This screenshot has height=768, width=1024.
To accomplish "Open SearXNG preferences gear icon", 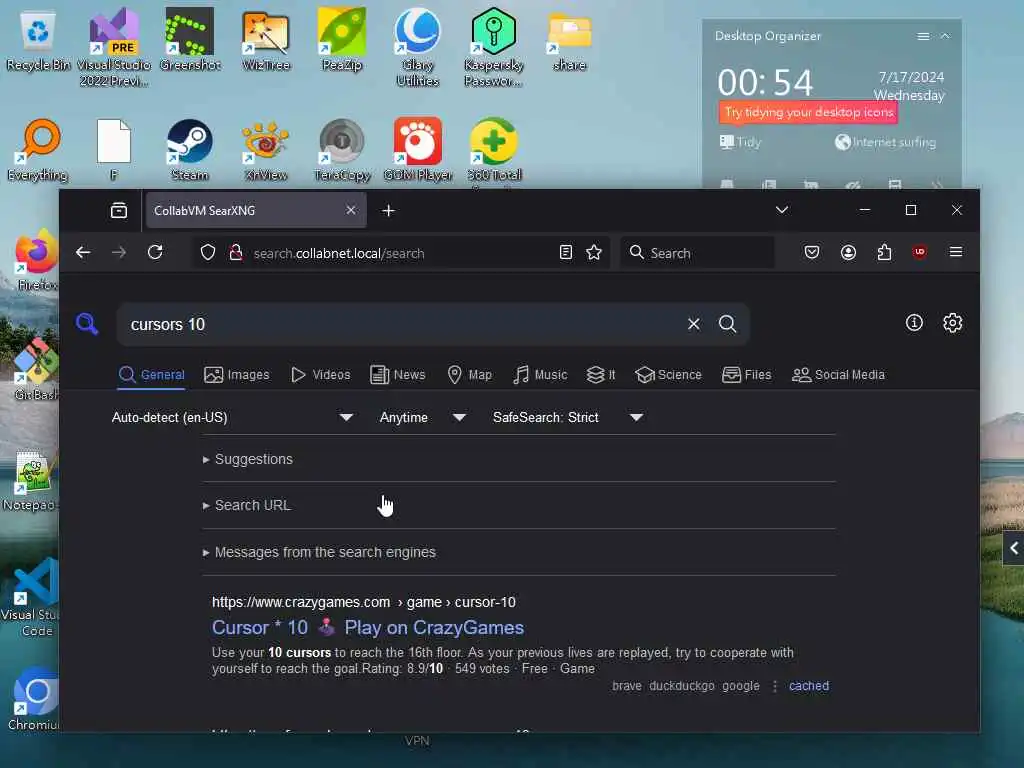I will [x=952, y=323].
